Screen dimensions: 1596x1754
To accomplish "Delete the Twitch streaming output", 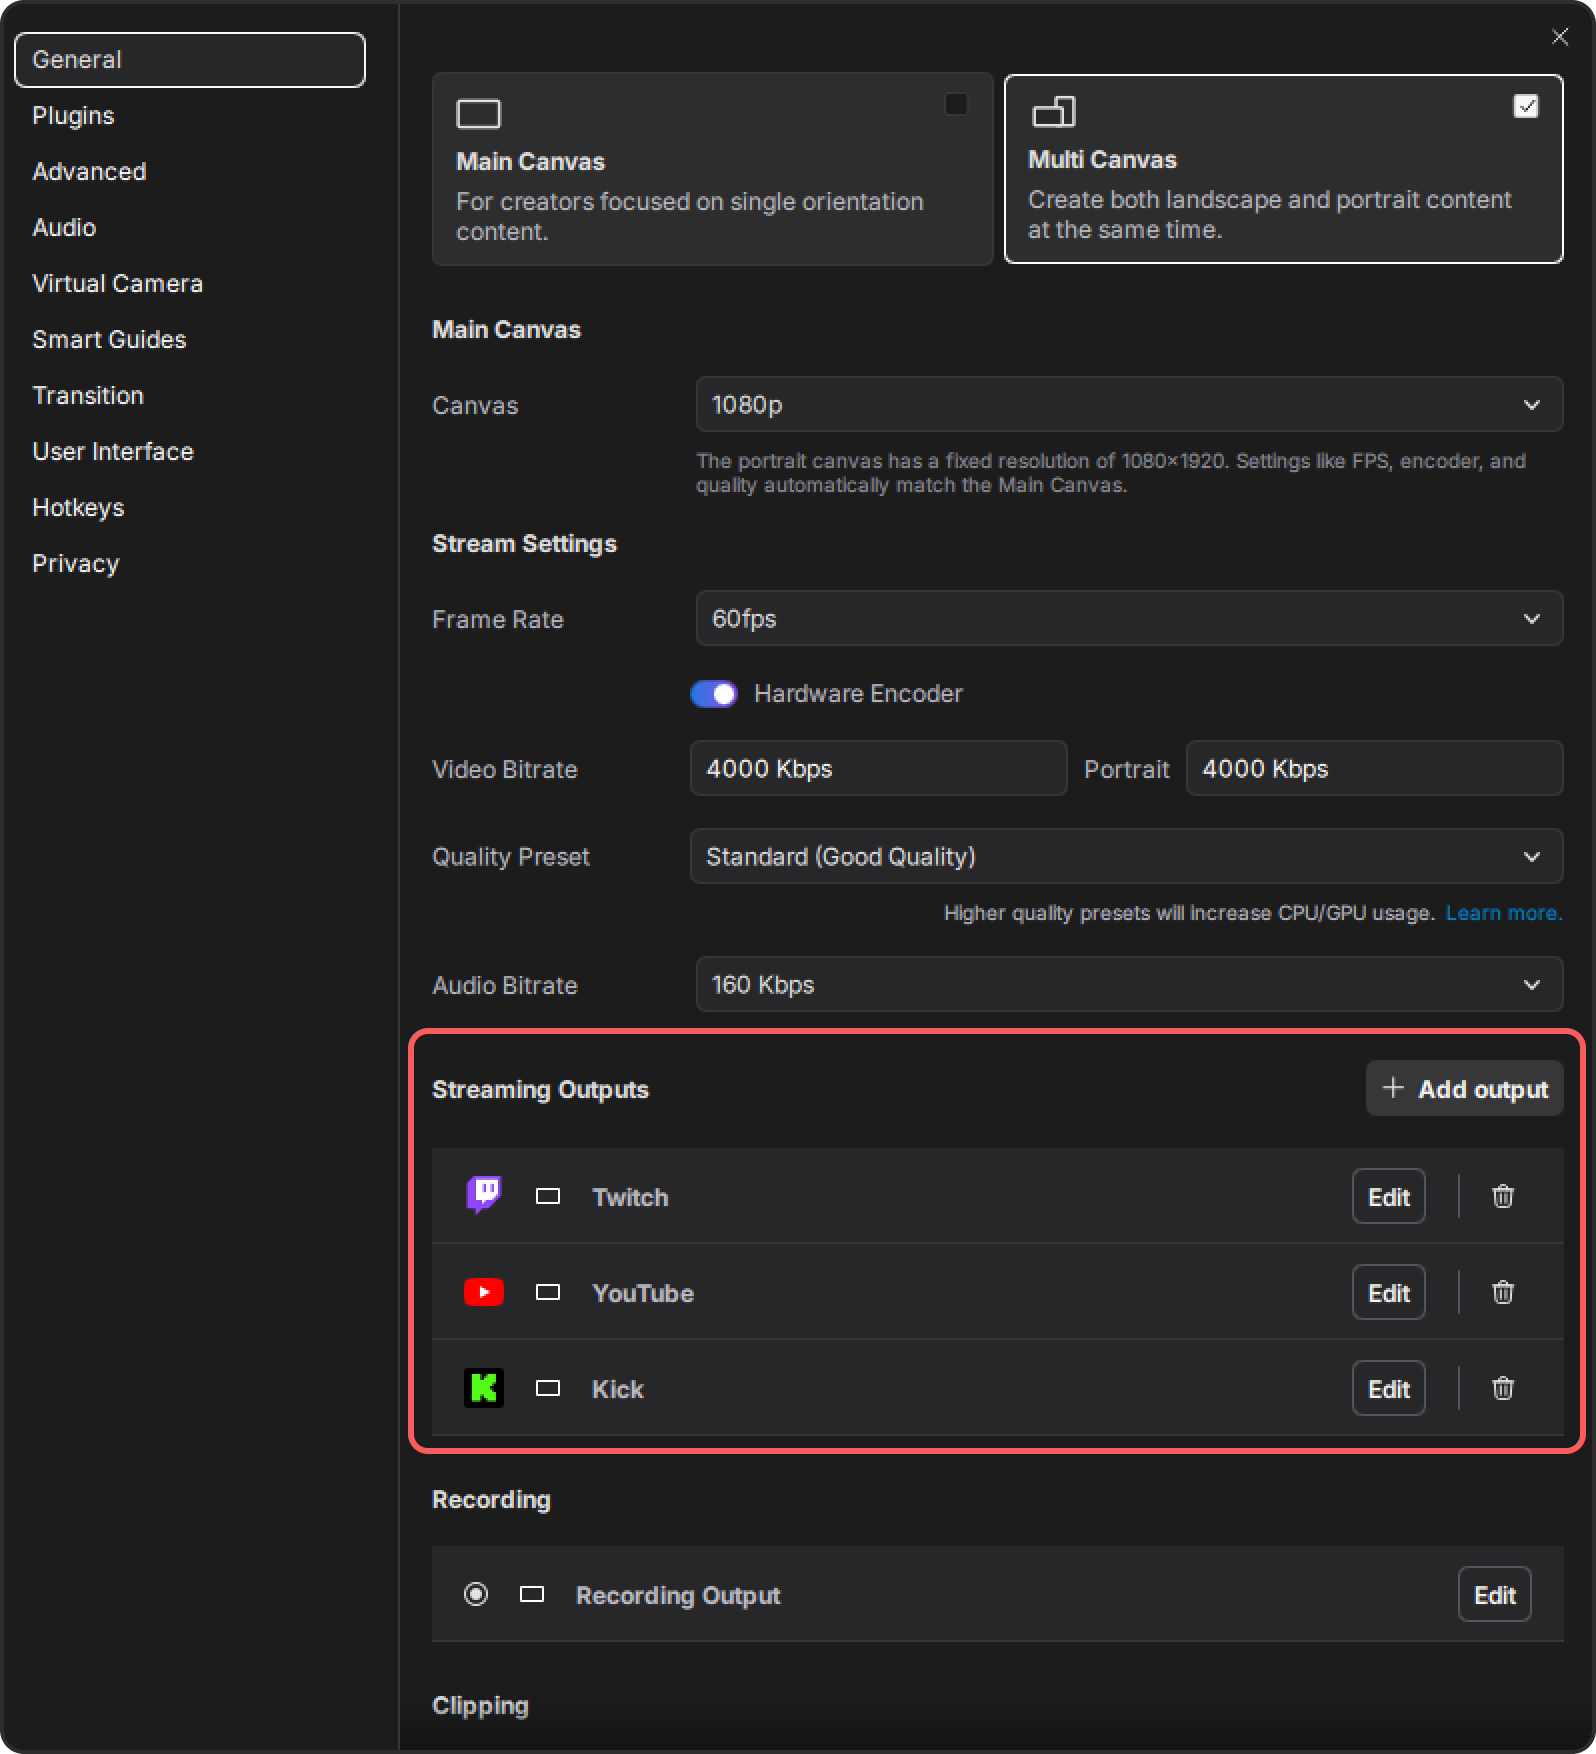I will [1502, 1196].
